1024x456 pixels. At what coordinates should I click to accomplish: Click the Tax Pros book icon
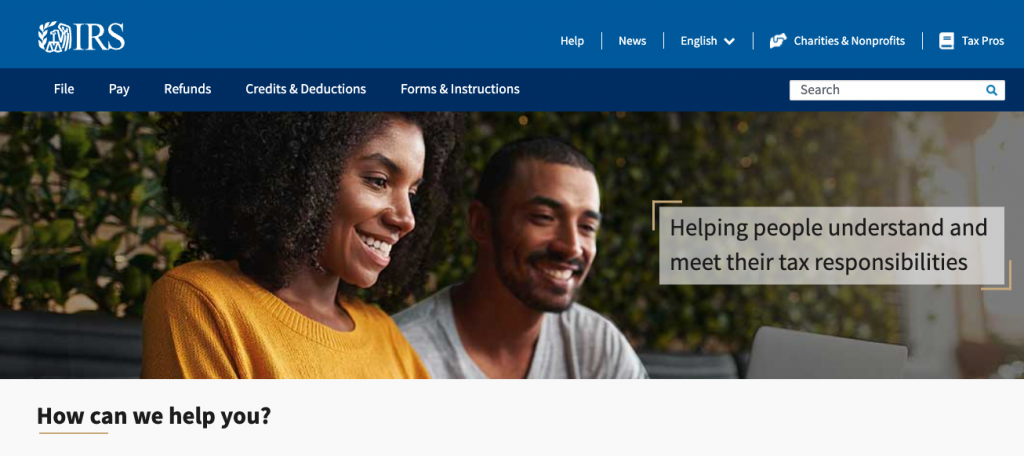tap(946, 41)
